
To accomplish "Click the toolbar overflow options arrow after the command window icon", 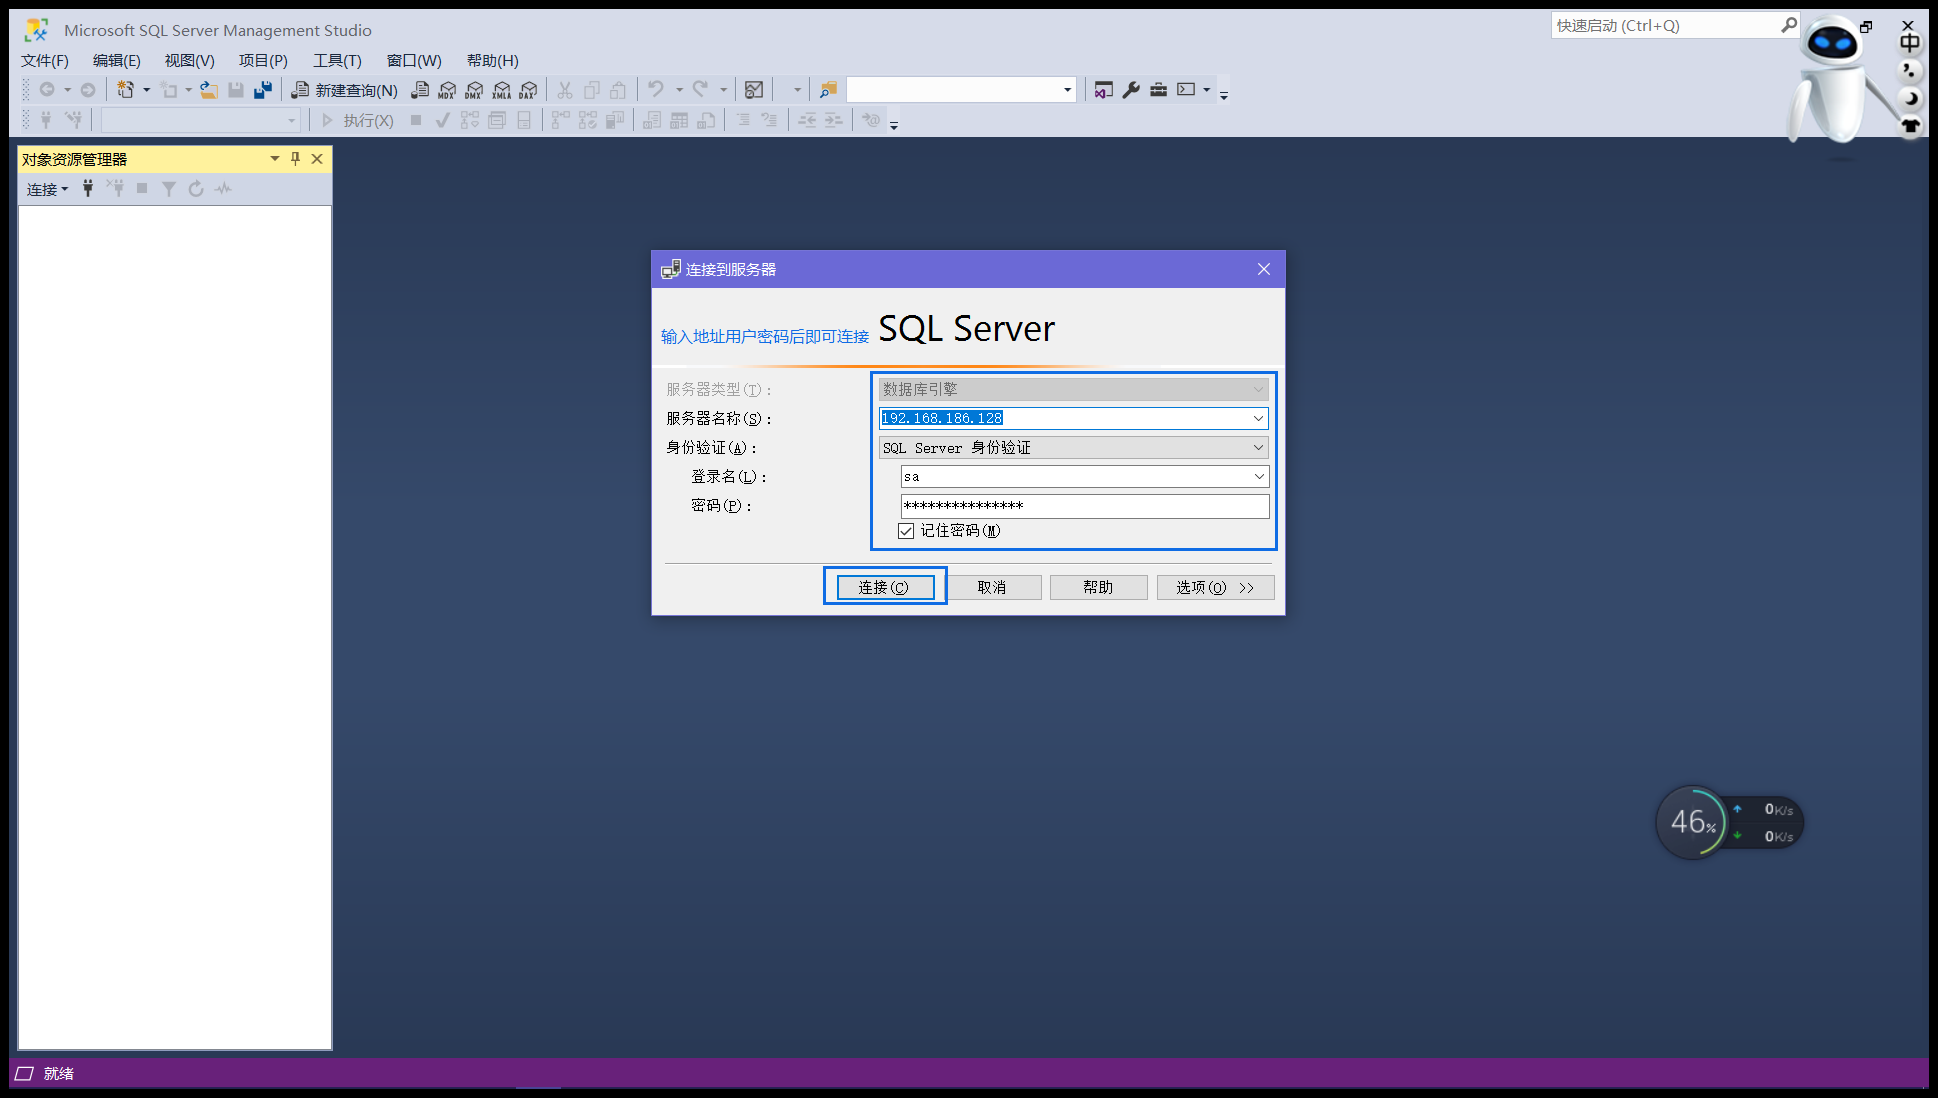I will point(1224,94).
